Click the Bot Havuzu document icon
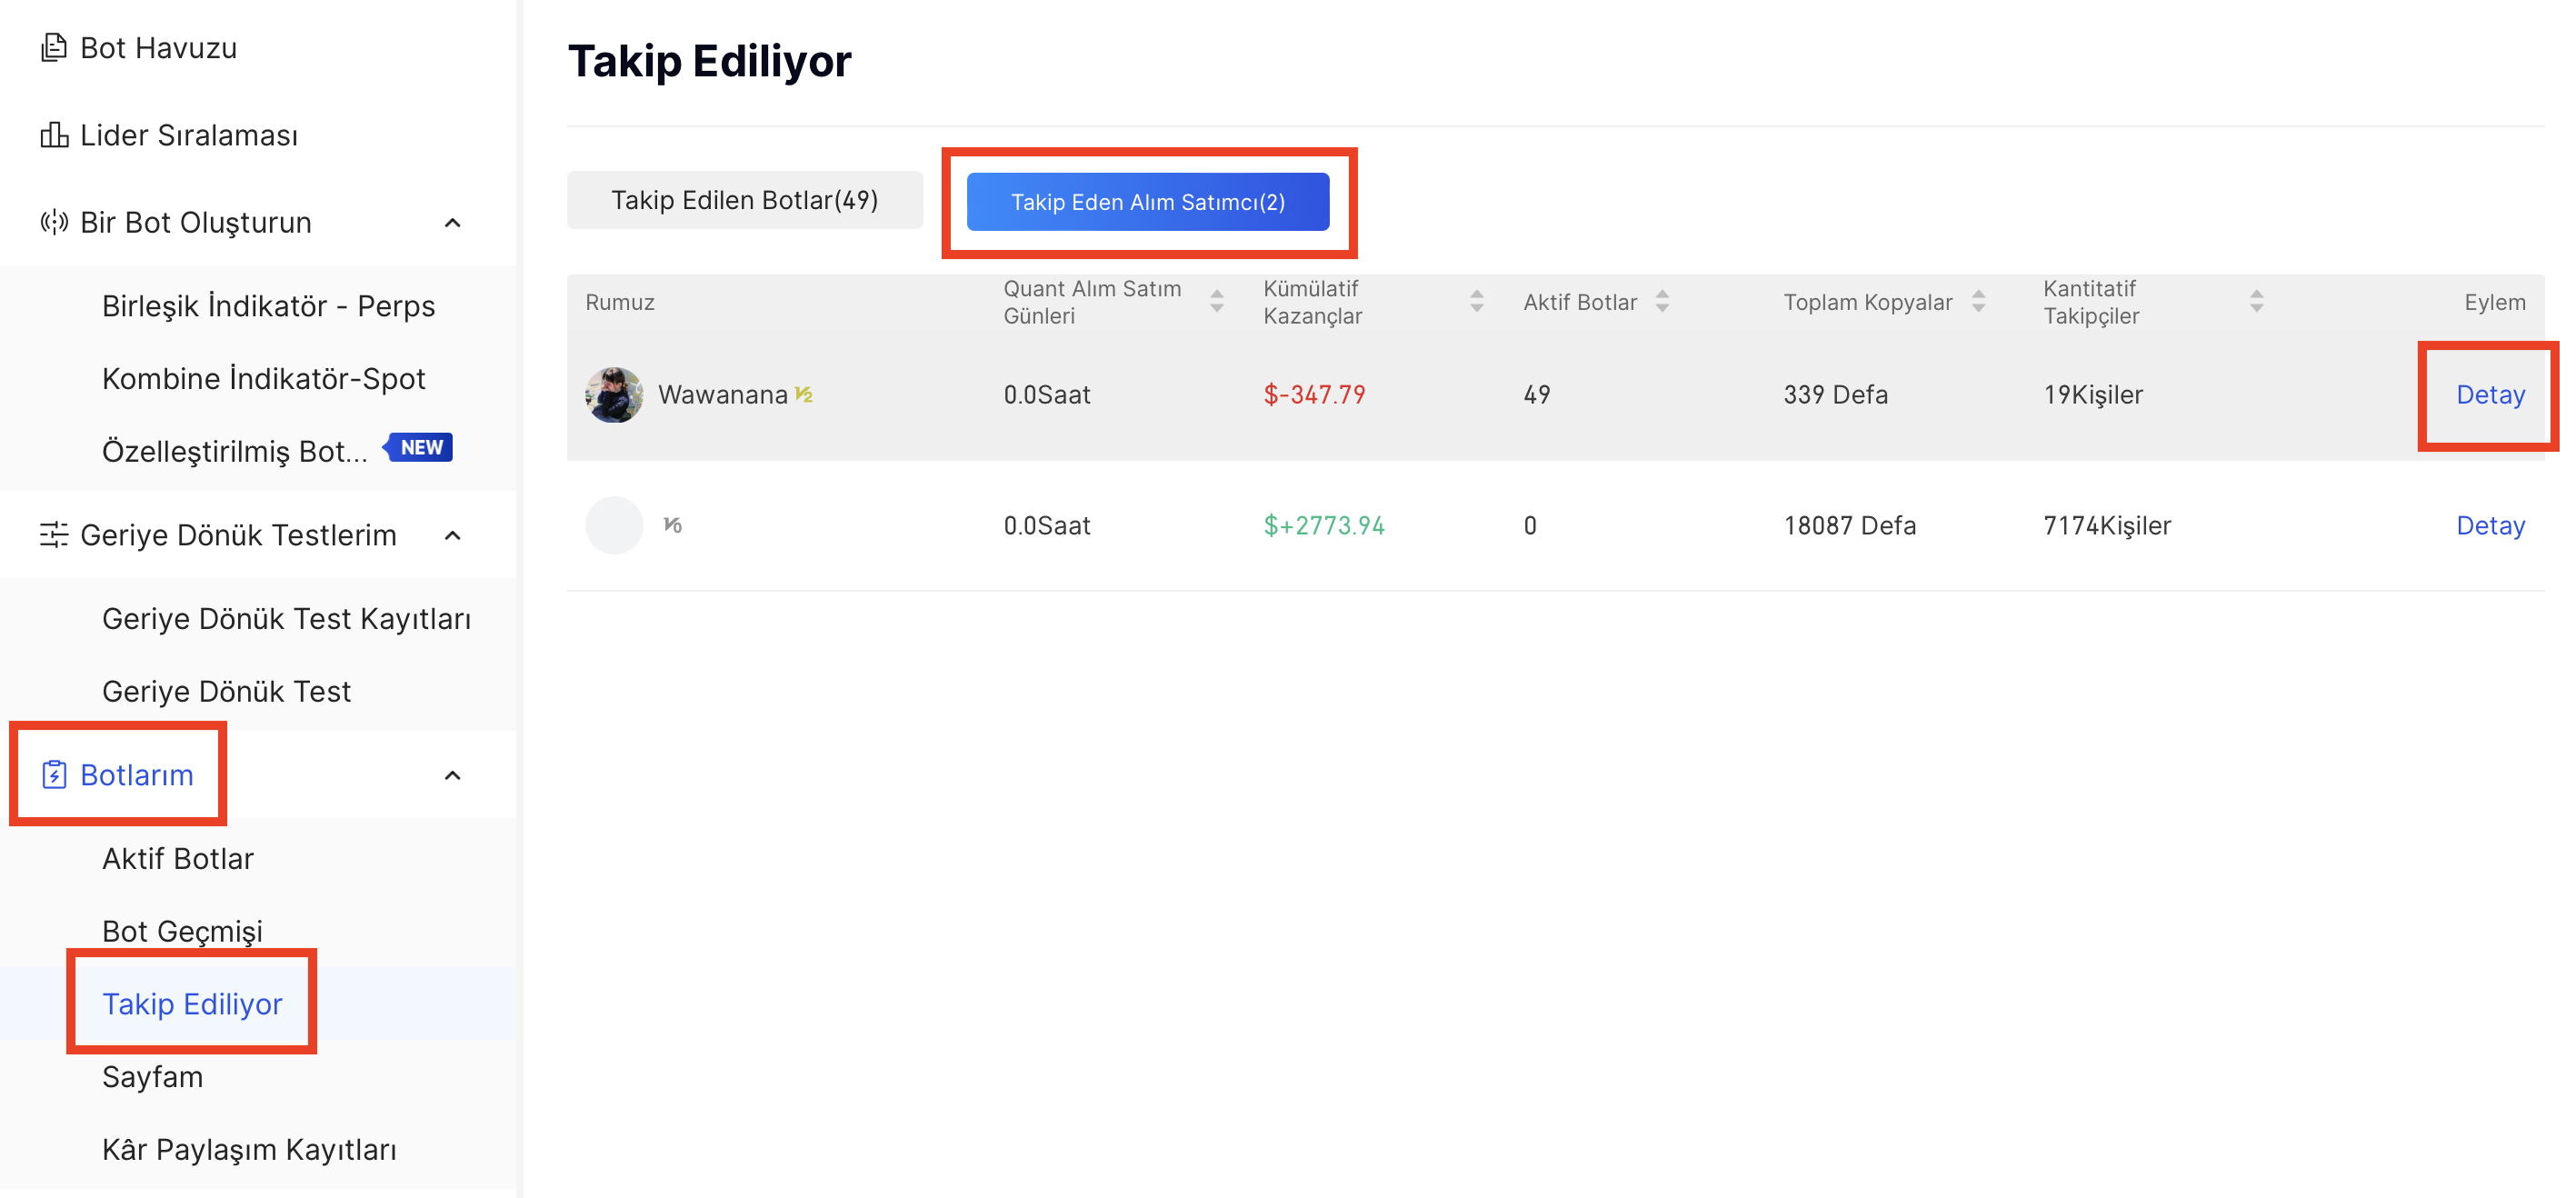This screenshot has width=2576, height=1198. 54,47
